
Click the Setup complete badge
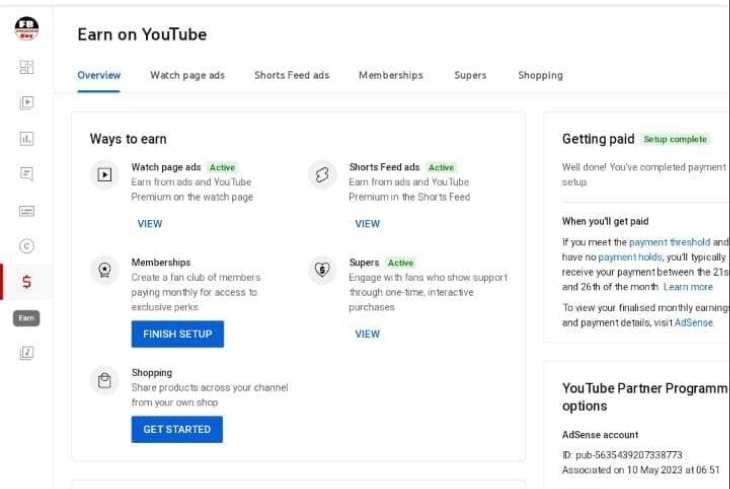coord(675,139)
